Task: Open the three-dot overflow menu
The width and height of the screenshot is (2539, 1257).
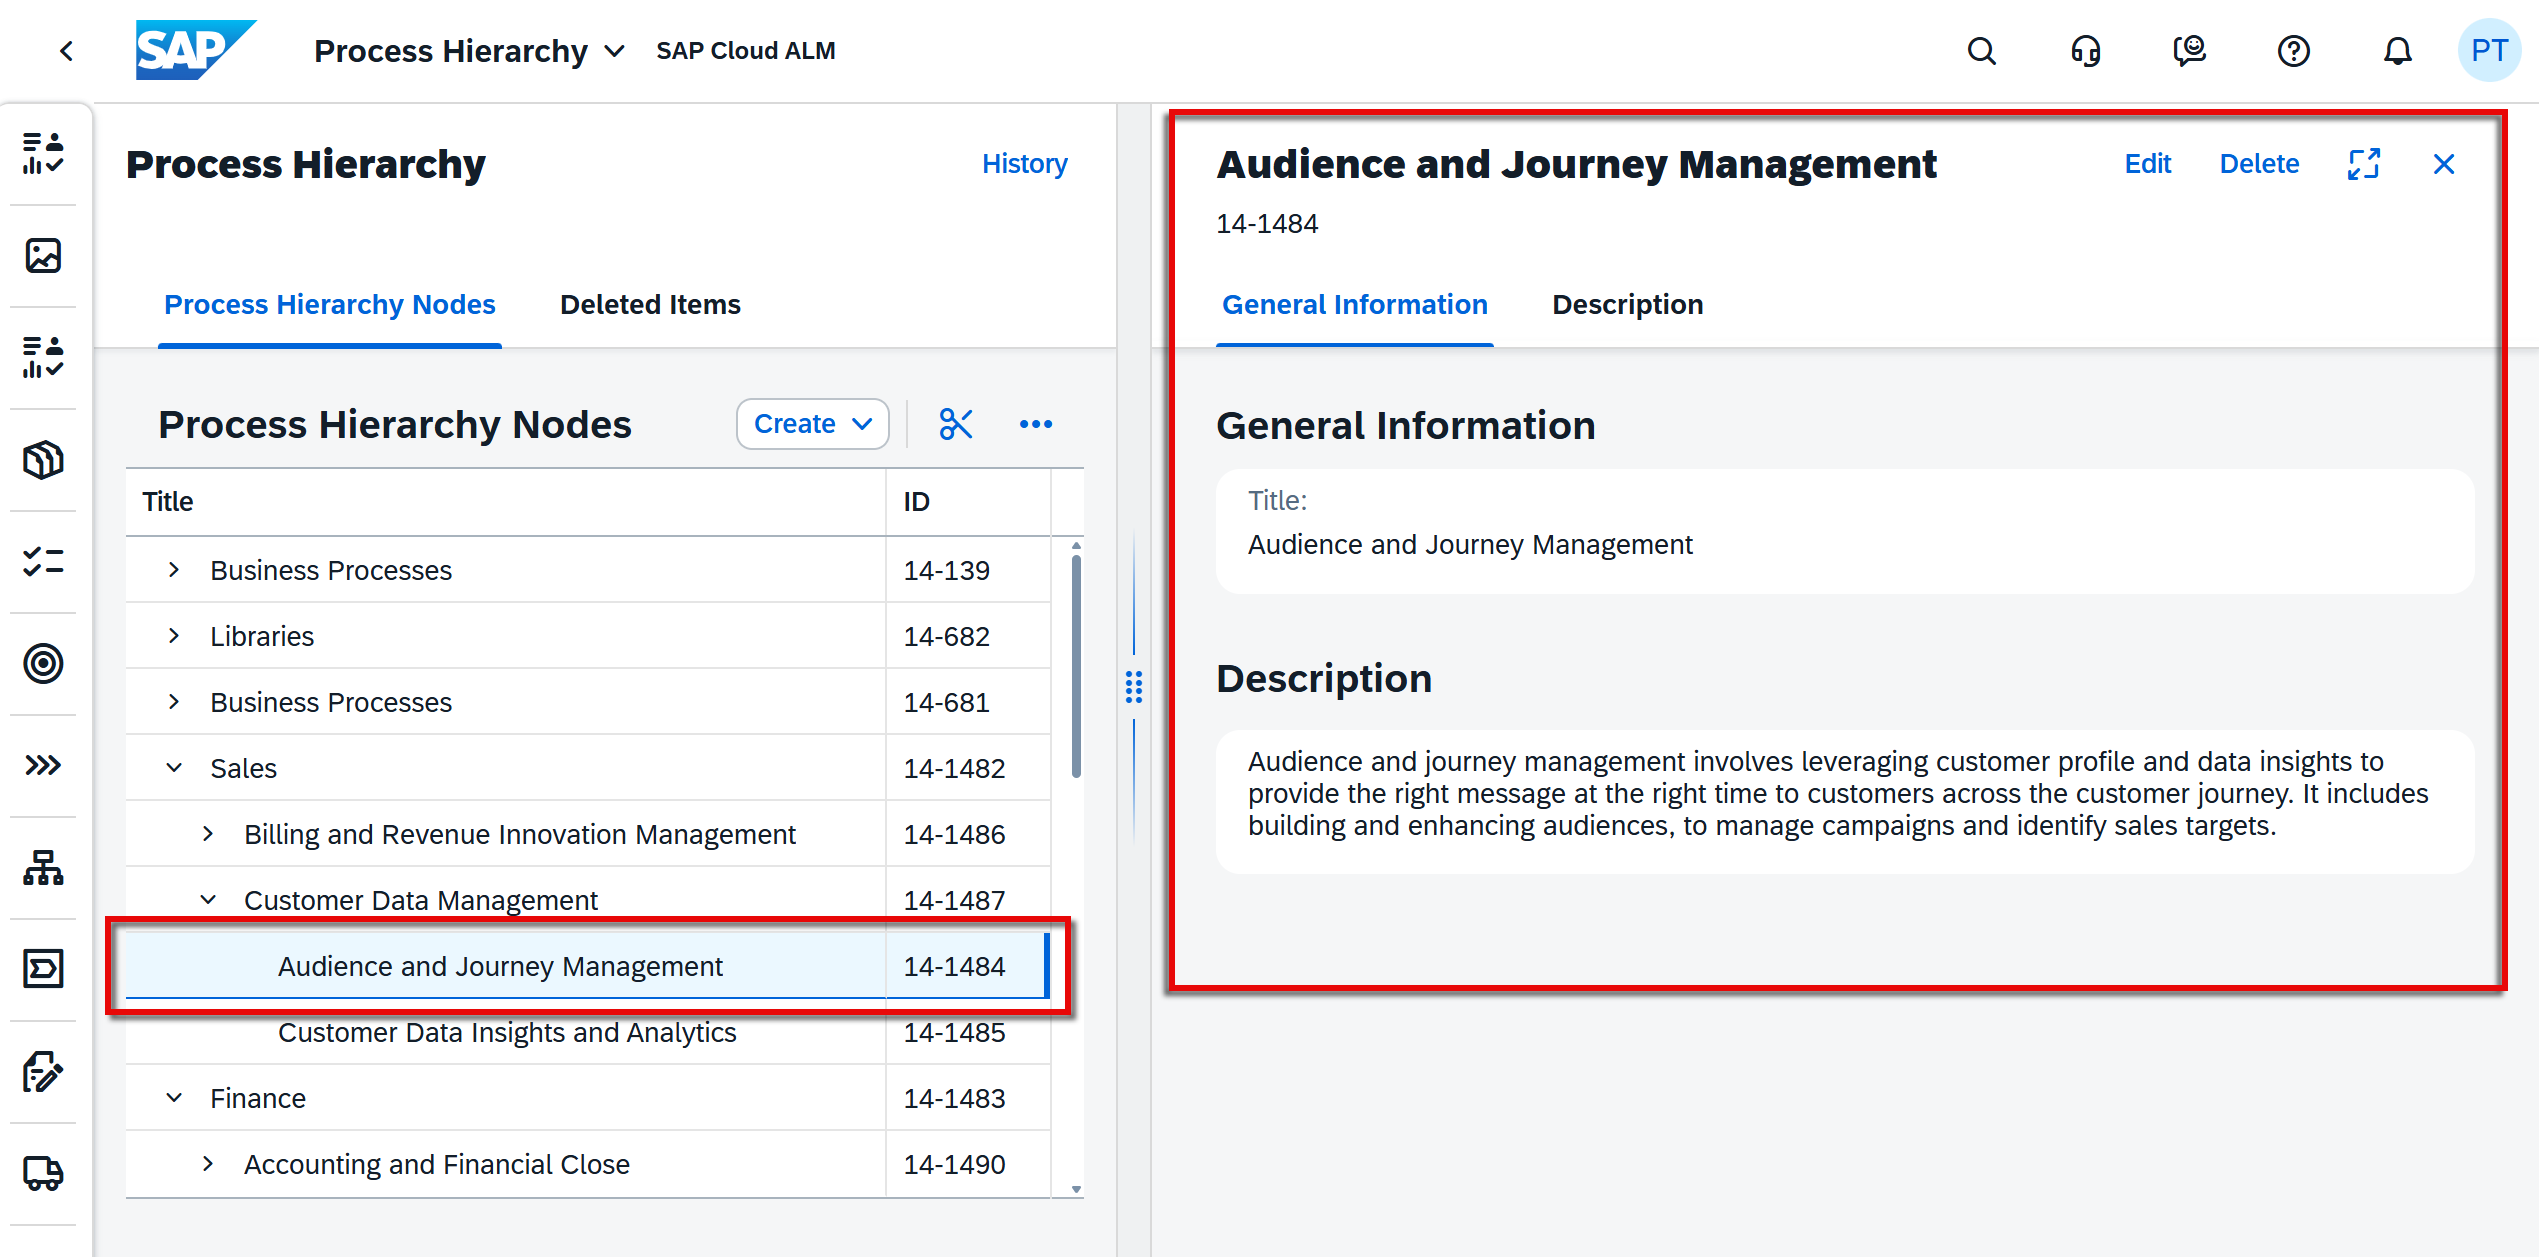Action: coord(1036,424)
